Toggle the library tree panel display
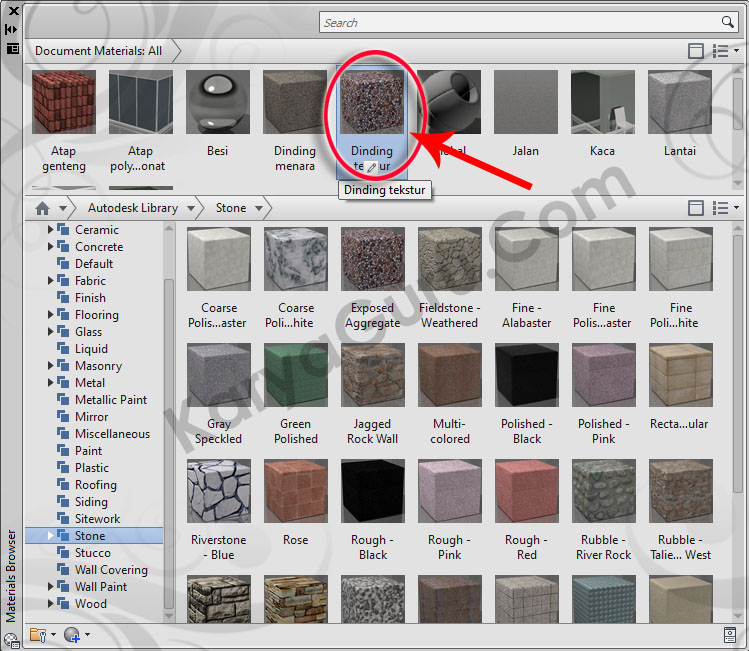The height and width of the screenshot is (651, 749). pyautogui.click(x=696, y=208)
